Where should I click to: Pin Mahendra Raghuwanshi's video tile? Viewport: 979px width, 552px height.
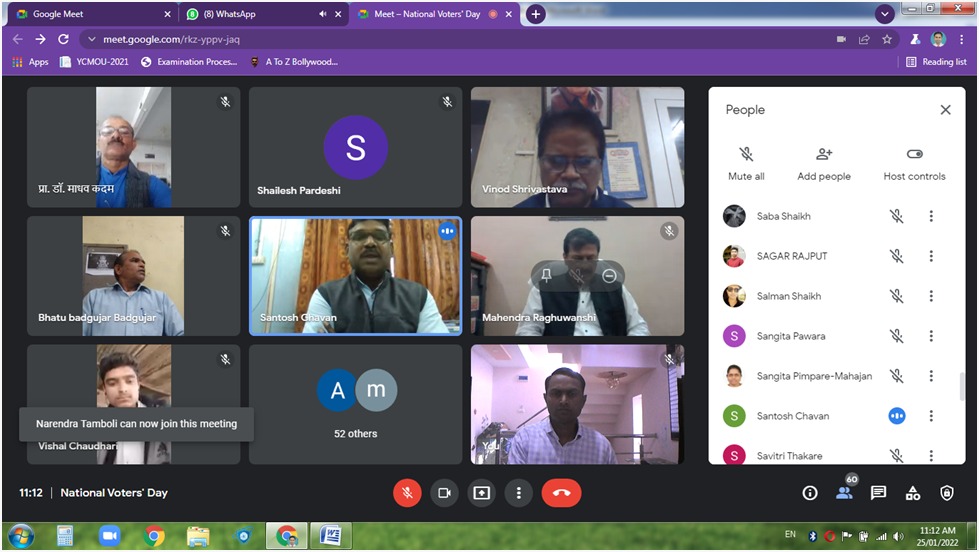pos(545,276)
